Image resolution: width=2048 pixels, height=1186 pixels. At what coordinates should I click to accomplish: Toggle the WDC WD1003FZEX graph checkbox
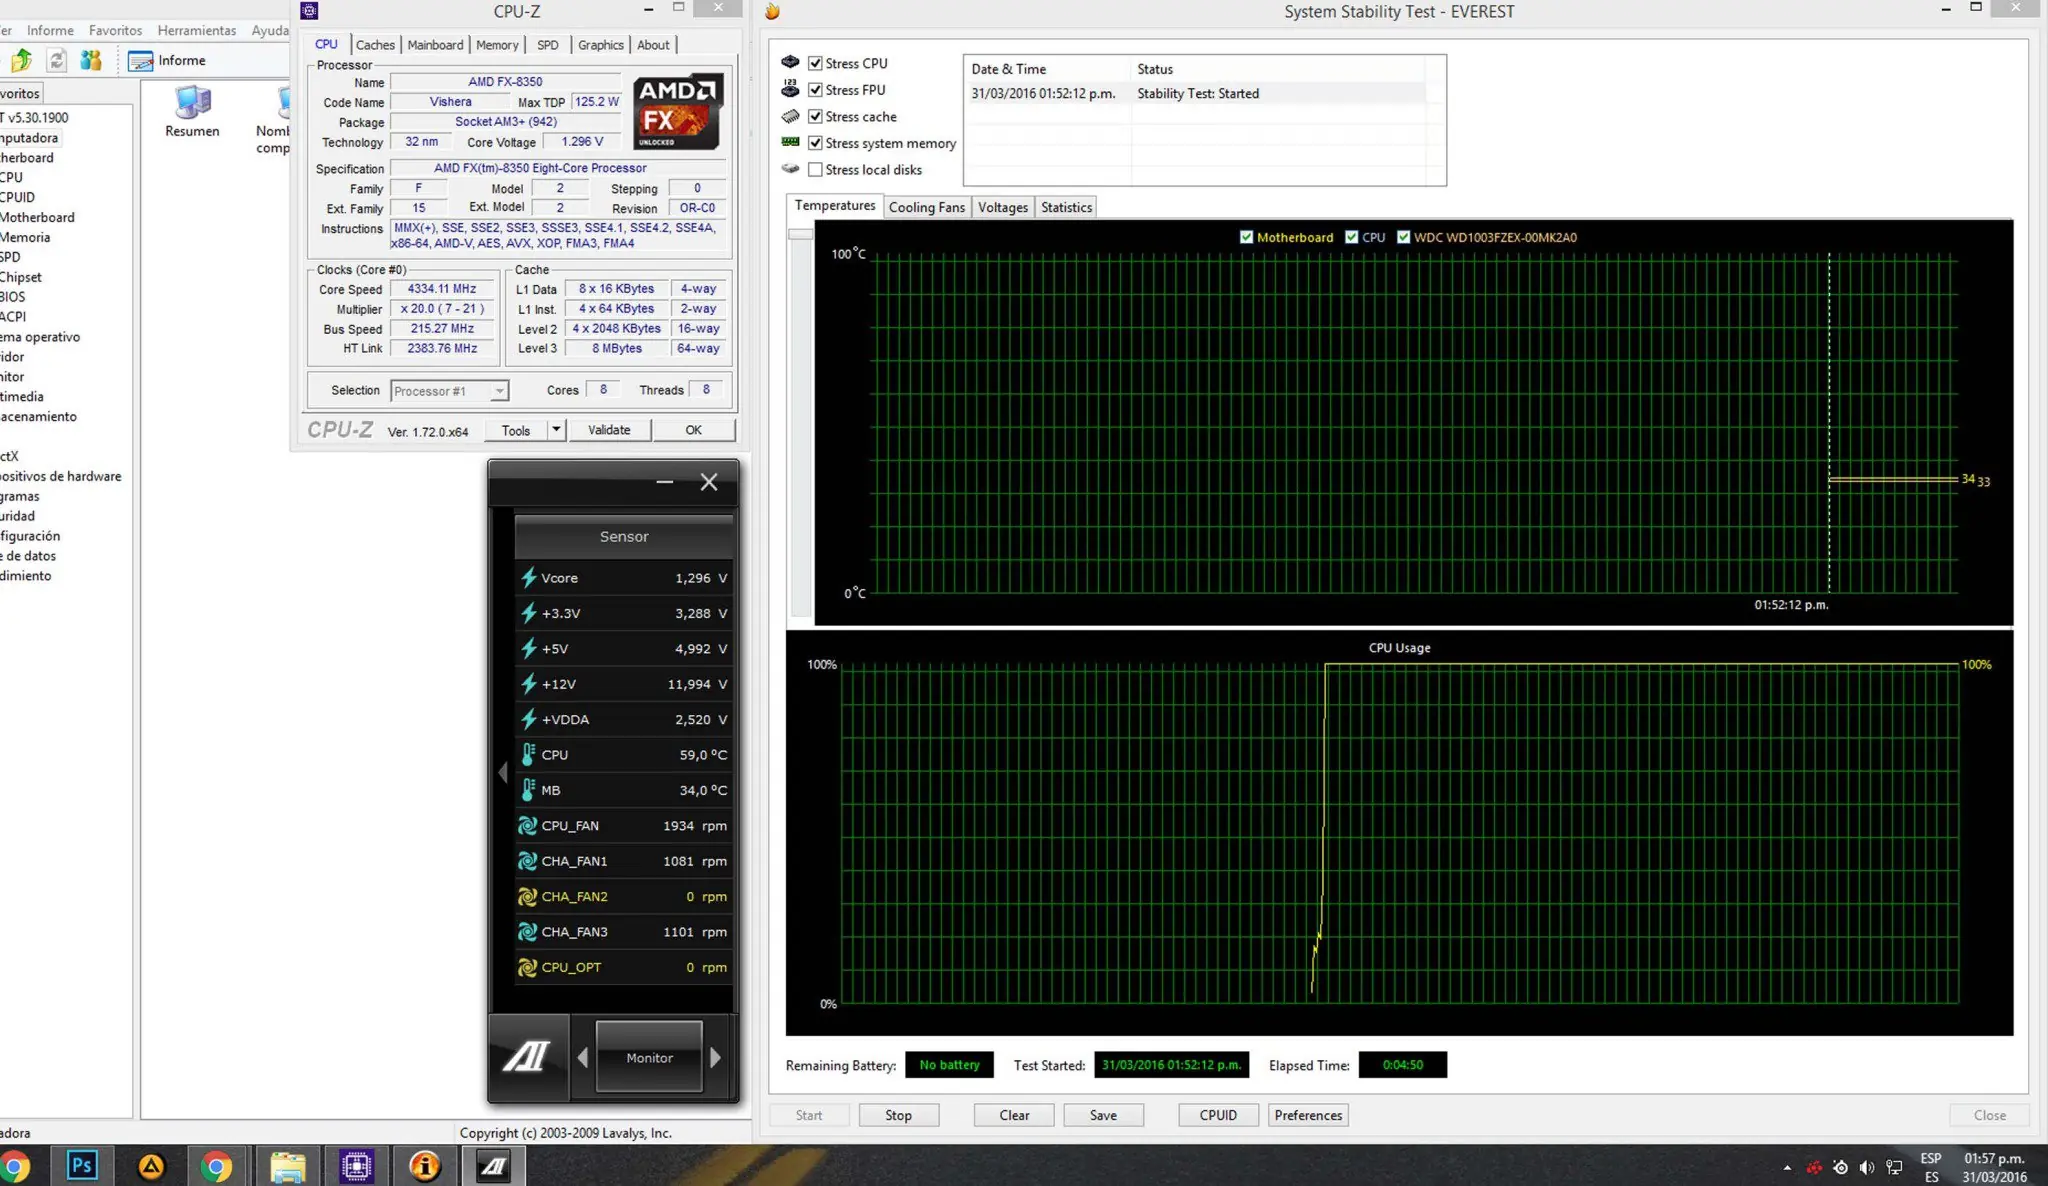click(x=1403, y=237)
